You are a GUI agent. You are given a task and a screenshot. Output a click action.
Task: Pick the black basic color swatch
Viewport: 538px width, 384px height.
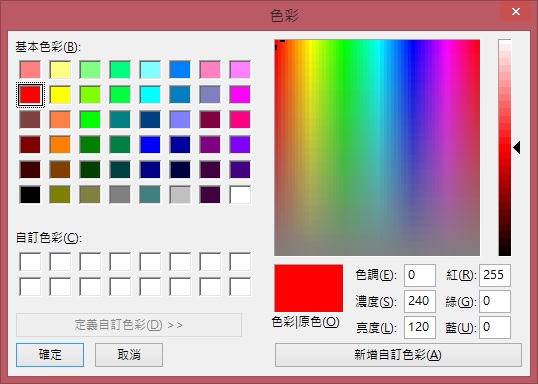tap(30, 195)
